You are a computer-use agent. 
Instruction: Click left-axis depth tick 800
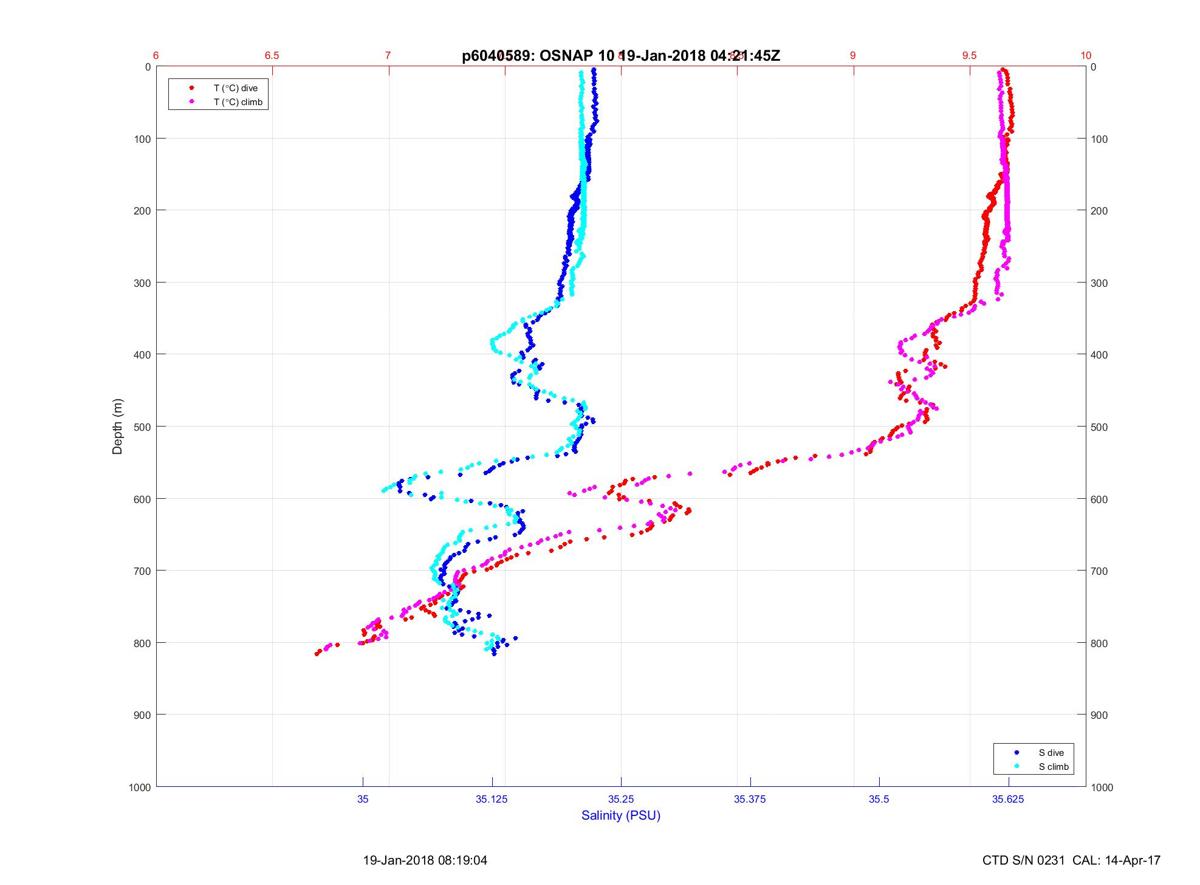[142, 643]
